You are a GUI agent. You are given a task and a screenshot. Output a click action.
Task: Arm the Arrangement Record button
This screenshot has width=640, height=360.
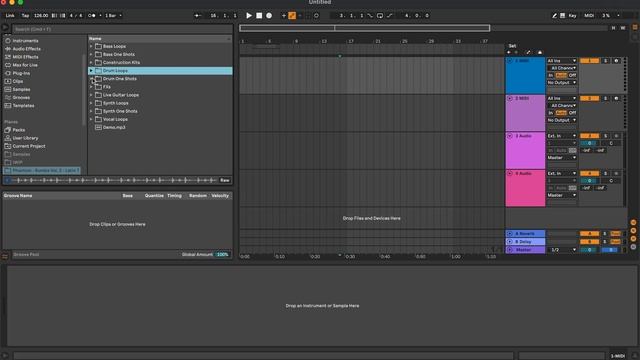click(x=269, y=16)
